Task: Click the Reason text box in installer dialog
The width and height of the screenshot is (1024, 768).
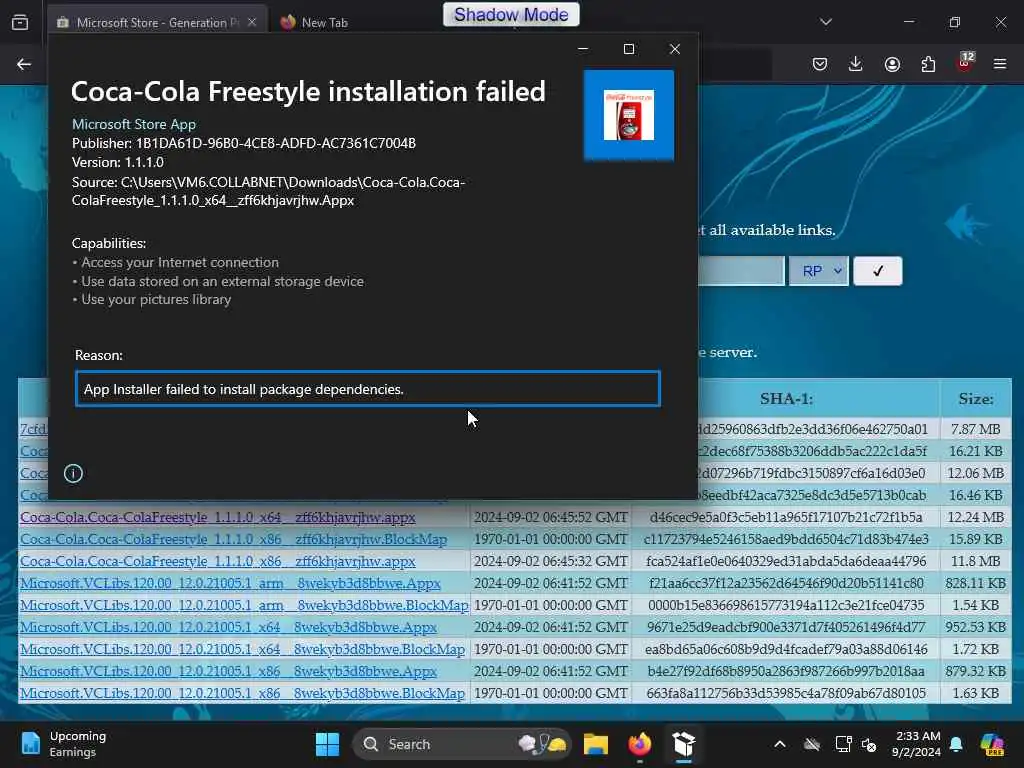Action: click(368, 389)
